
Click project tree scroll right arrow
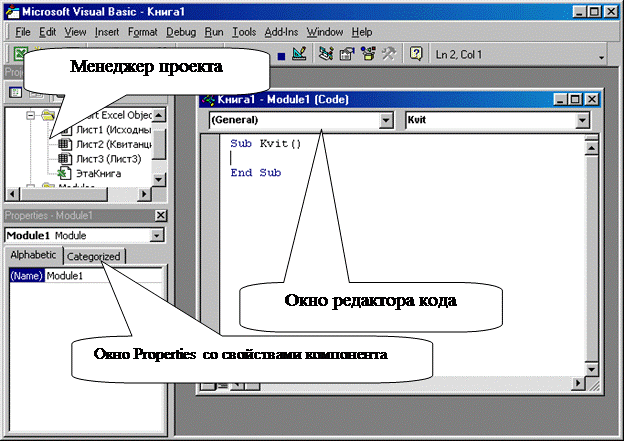tap(144, 194)
